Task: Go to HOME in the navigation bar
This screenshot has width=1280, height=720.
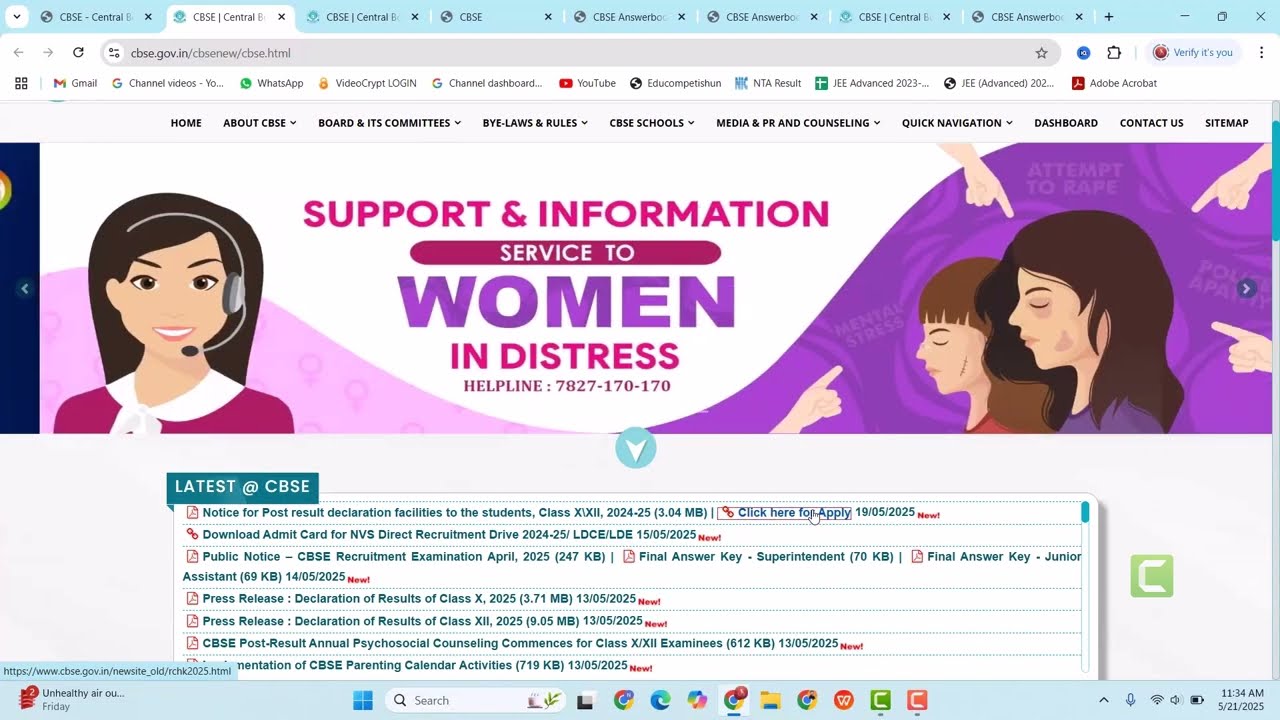Action: pyautogui.click(x=186, y=123)
